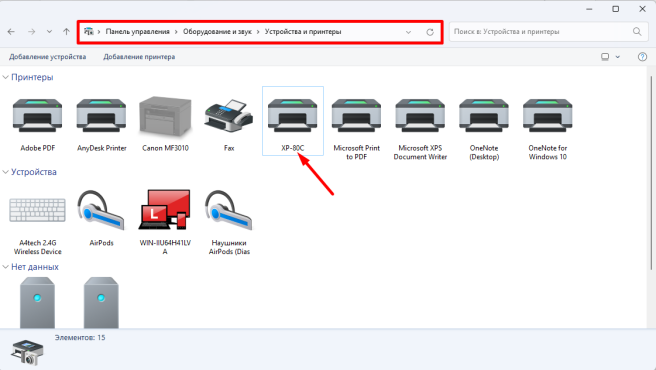Click the Canon MF3010 label text

click(x=165, y=148)
